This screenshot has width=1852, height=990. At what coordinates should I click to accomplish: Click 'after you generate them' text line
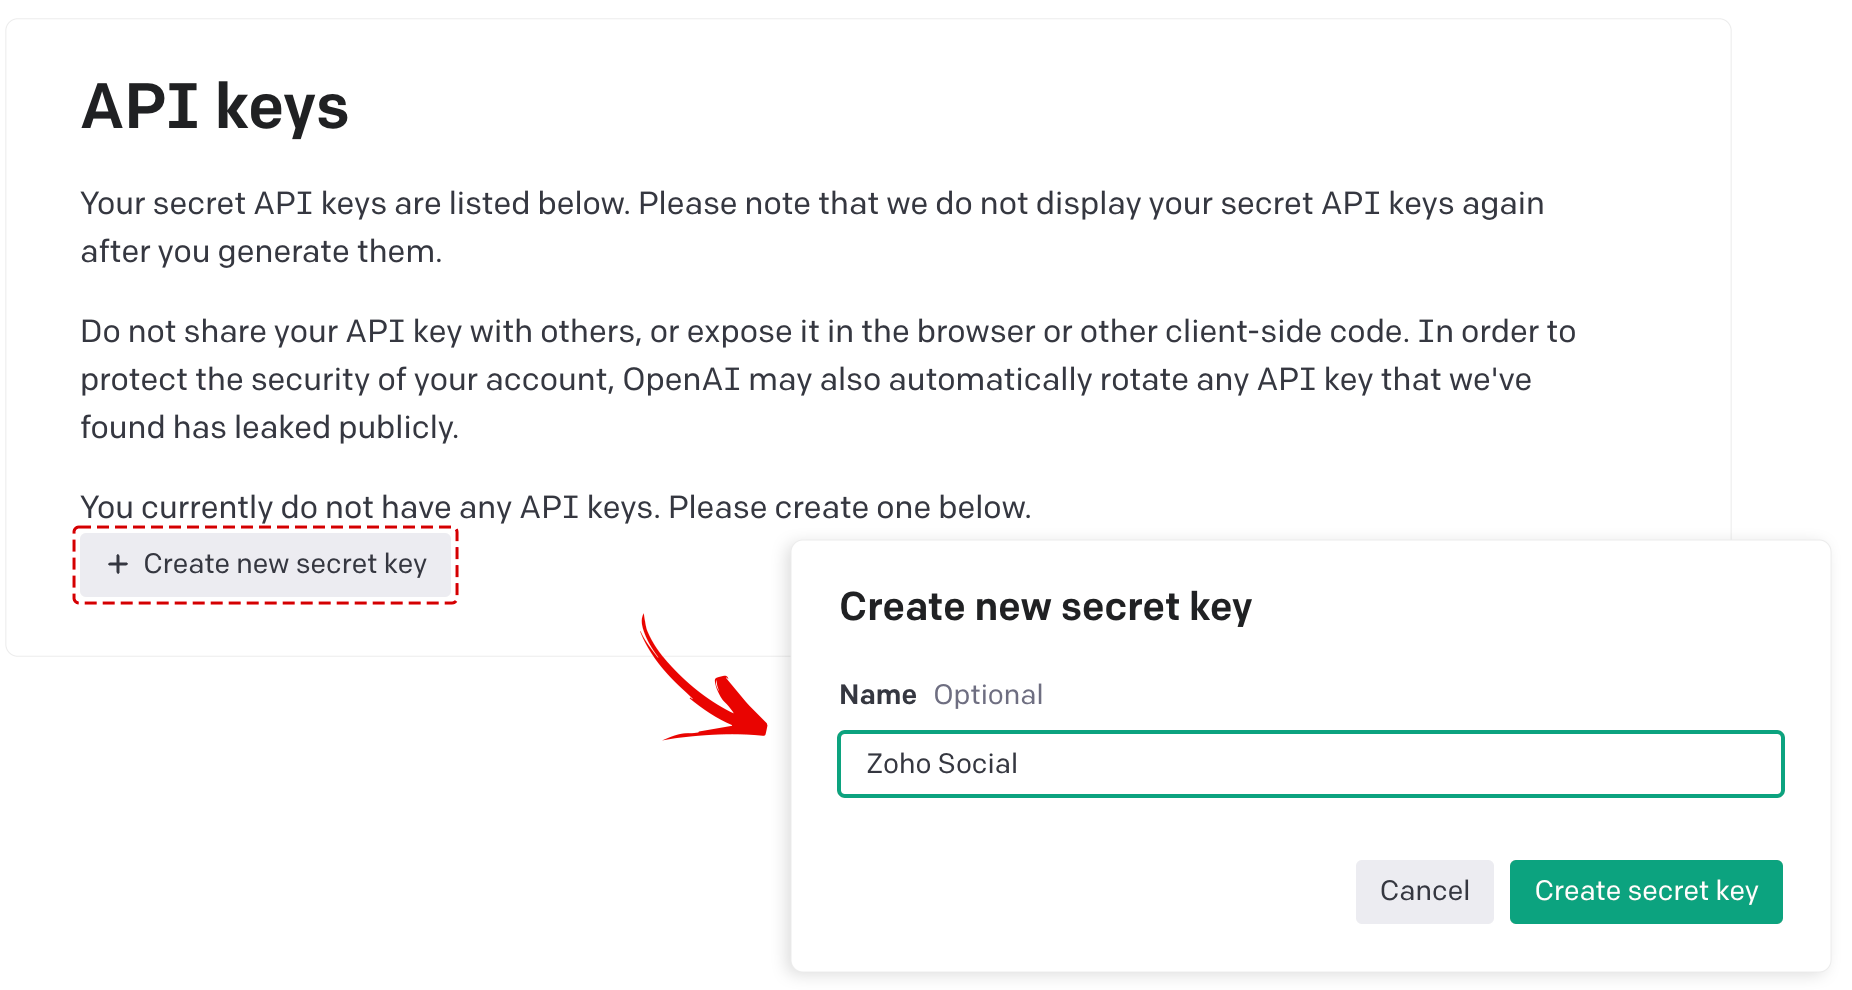pyautogui.click(x=260, y=252)
